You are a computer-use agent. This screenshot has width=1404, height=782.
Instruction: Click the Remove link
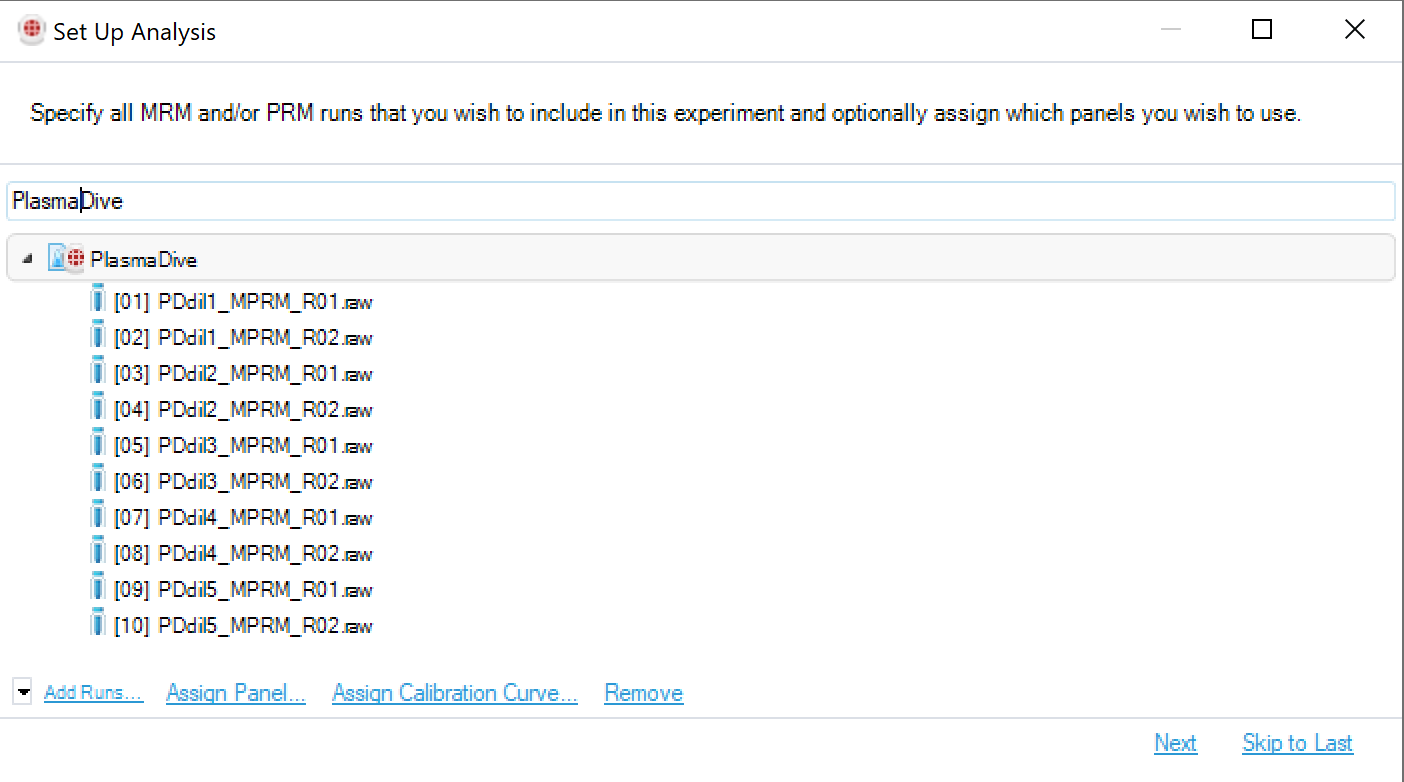(644, 693)
